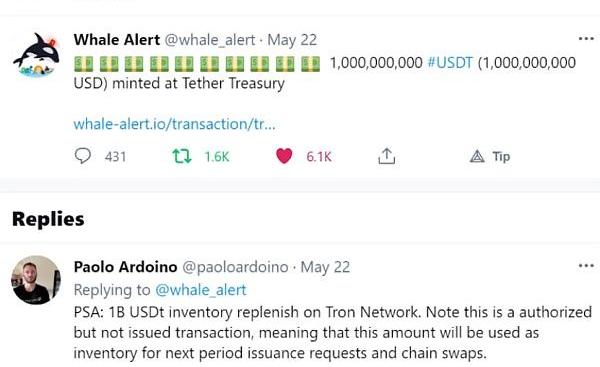Click the May 22 date on Whale Alert tweet

[292, 40]
